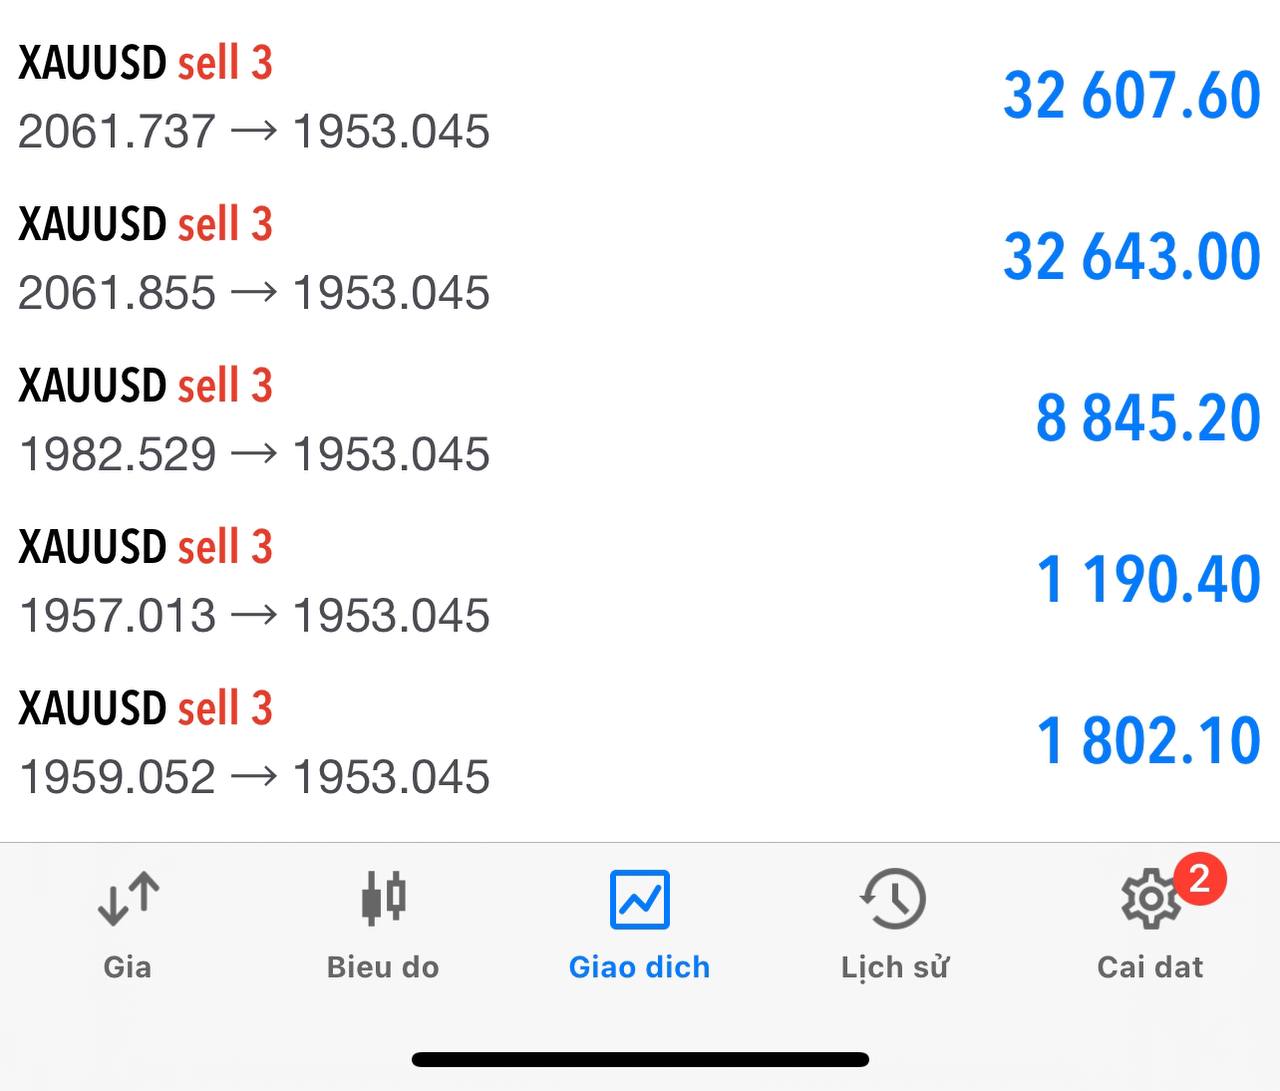Select the sell position opened at 1959.052
Image resolution: width=1280 pixels, height=1091 pixels.
coord(640,742)
